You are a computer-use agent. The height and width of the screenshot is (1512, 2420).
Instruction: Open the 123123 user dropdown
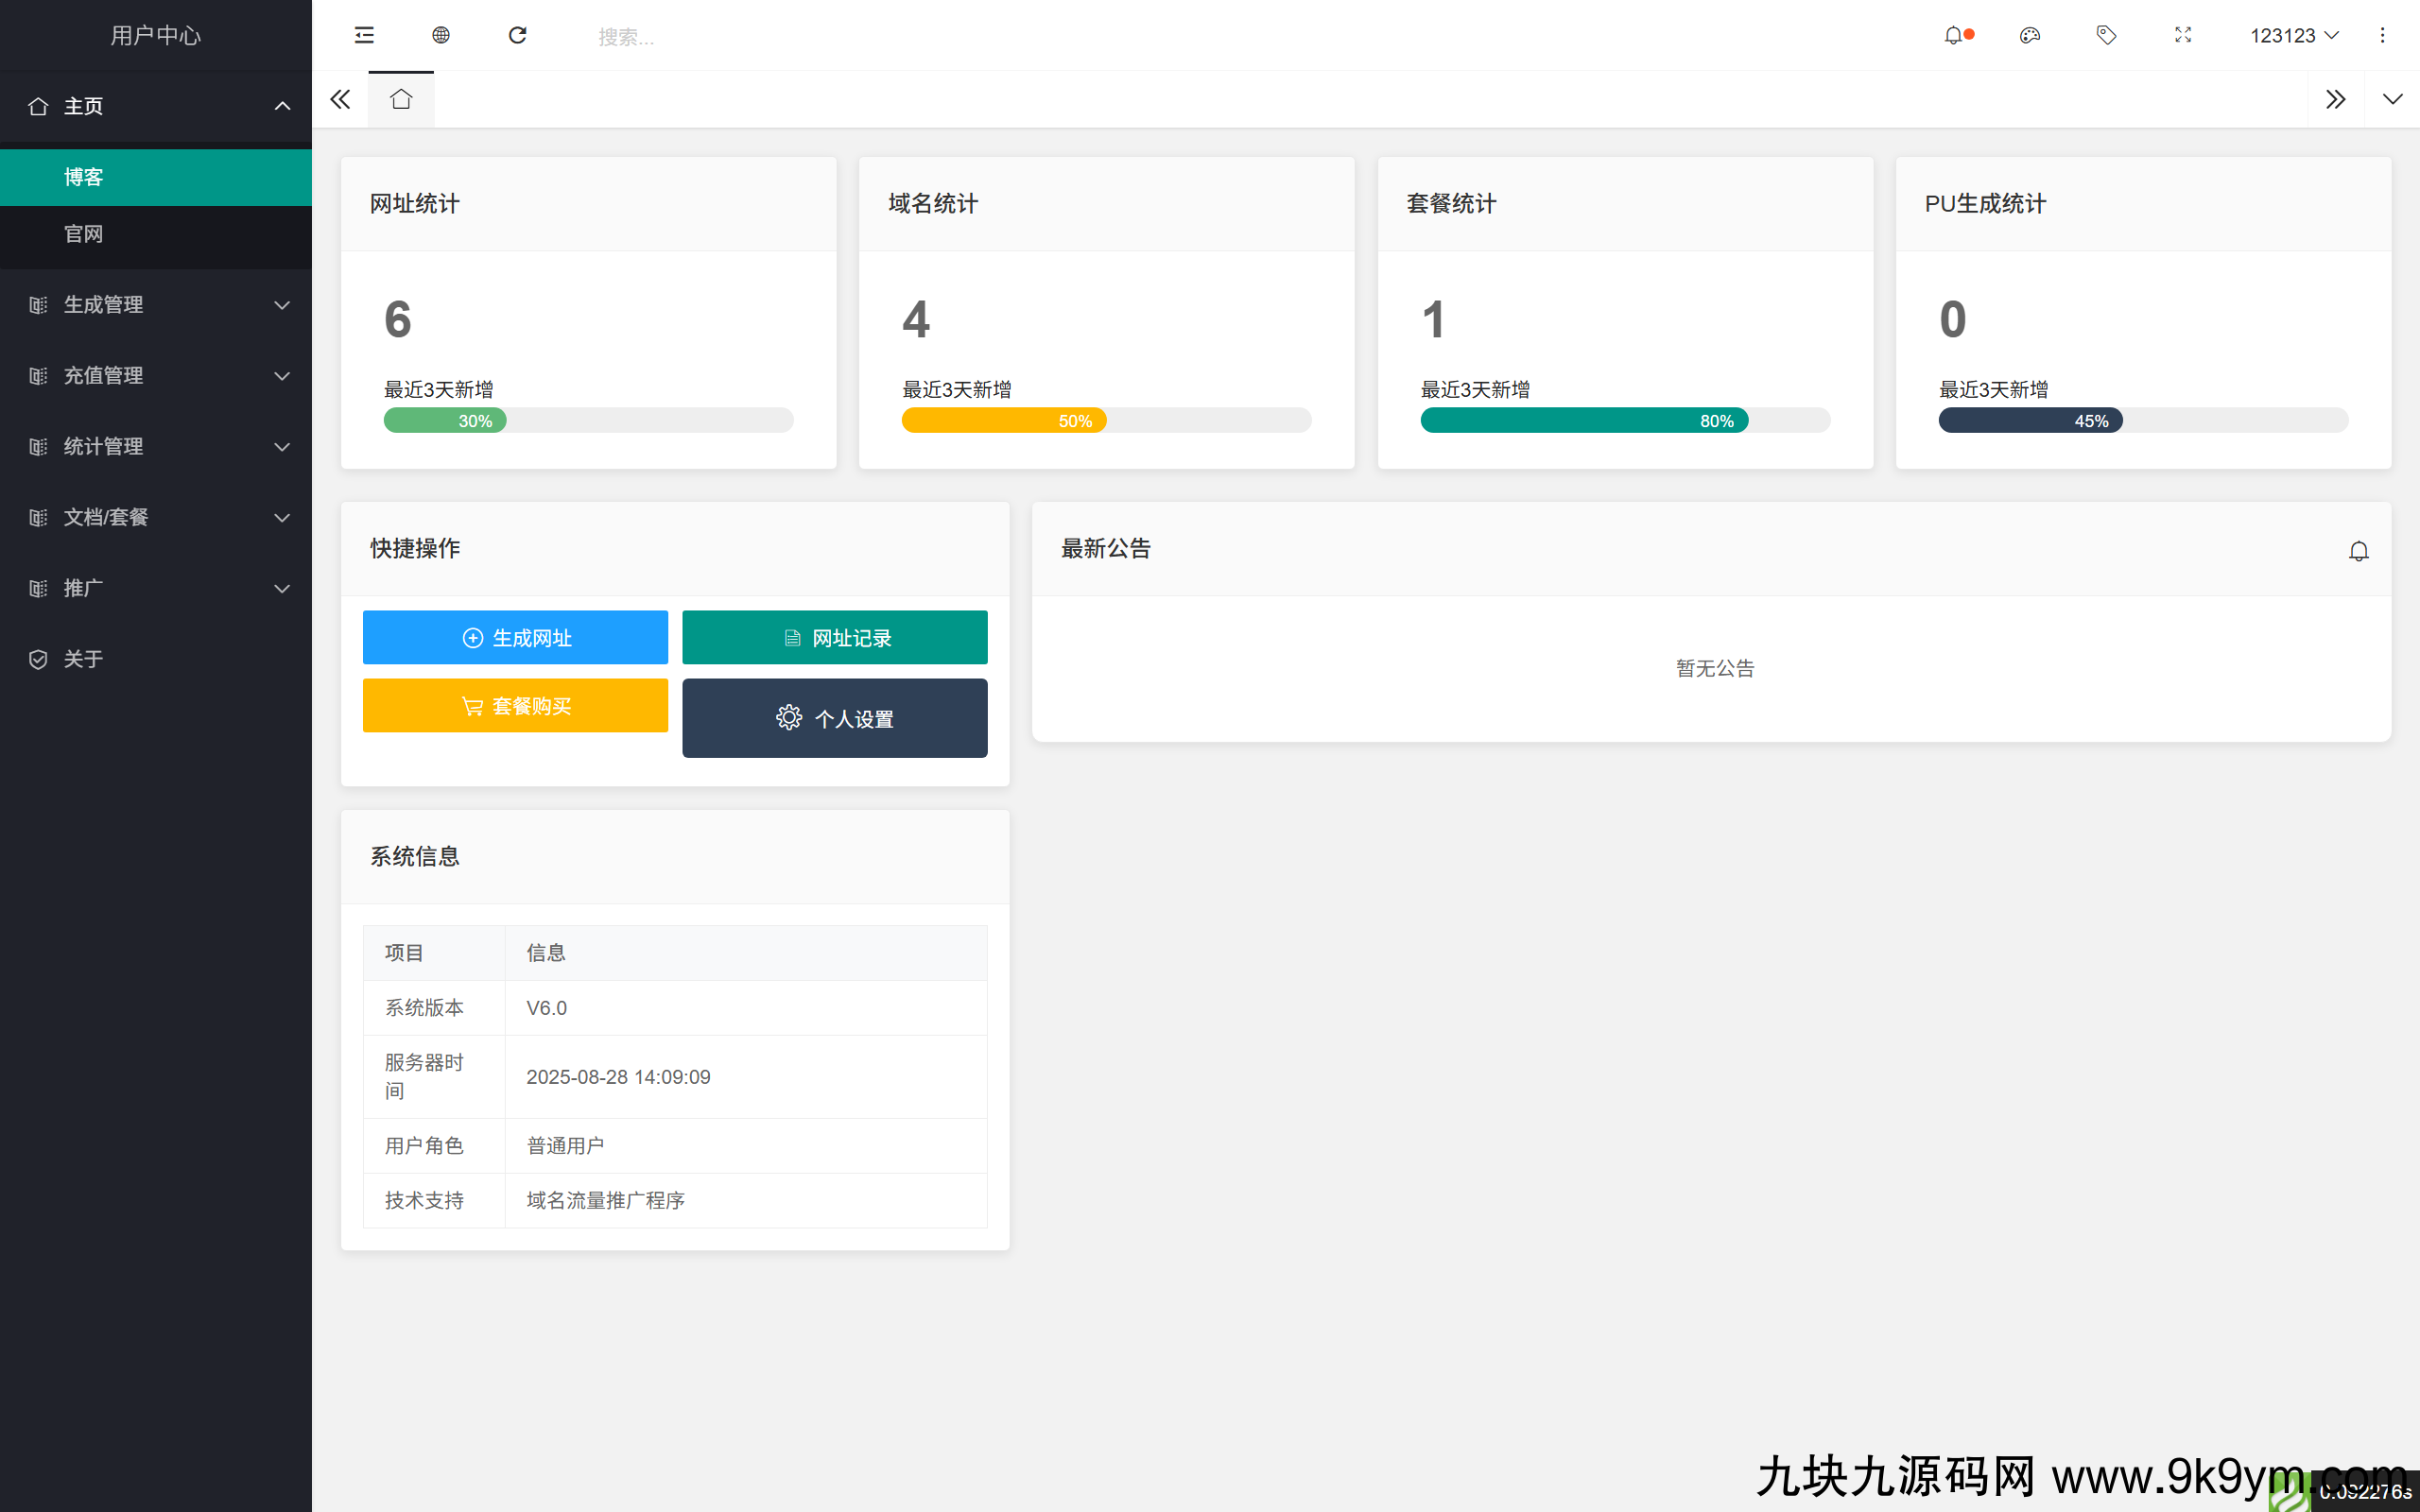point(2293,35)
